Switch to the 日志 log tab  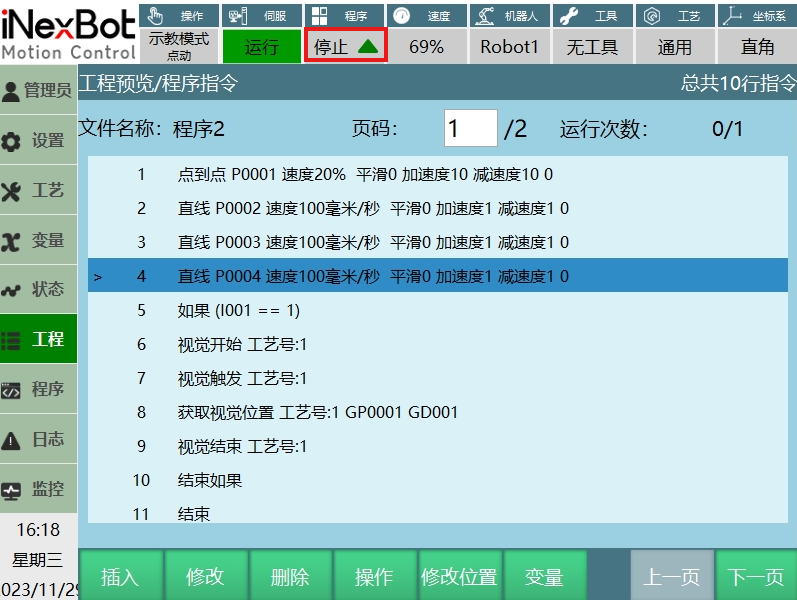click(38, 439)
